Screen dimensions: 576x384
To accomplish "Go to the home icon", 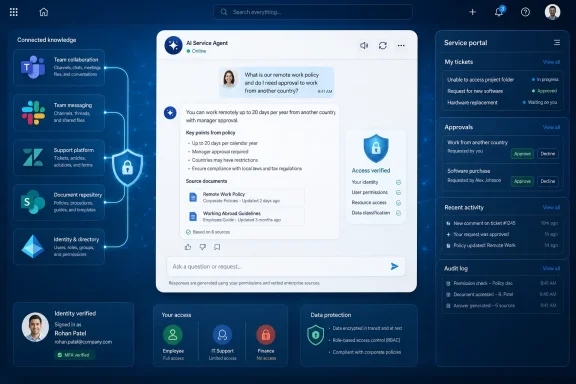I will pyautogui.click(x=44, y=12).
